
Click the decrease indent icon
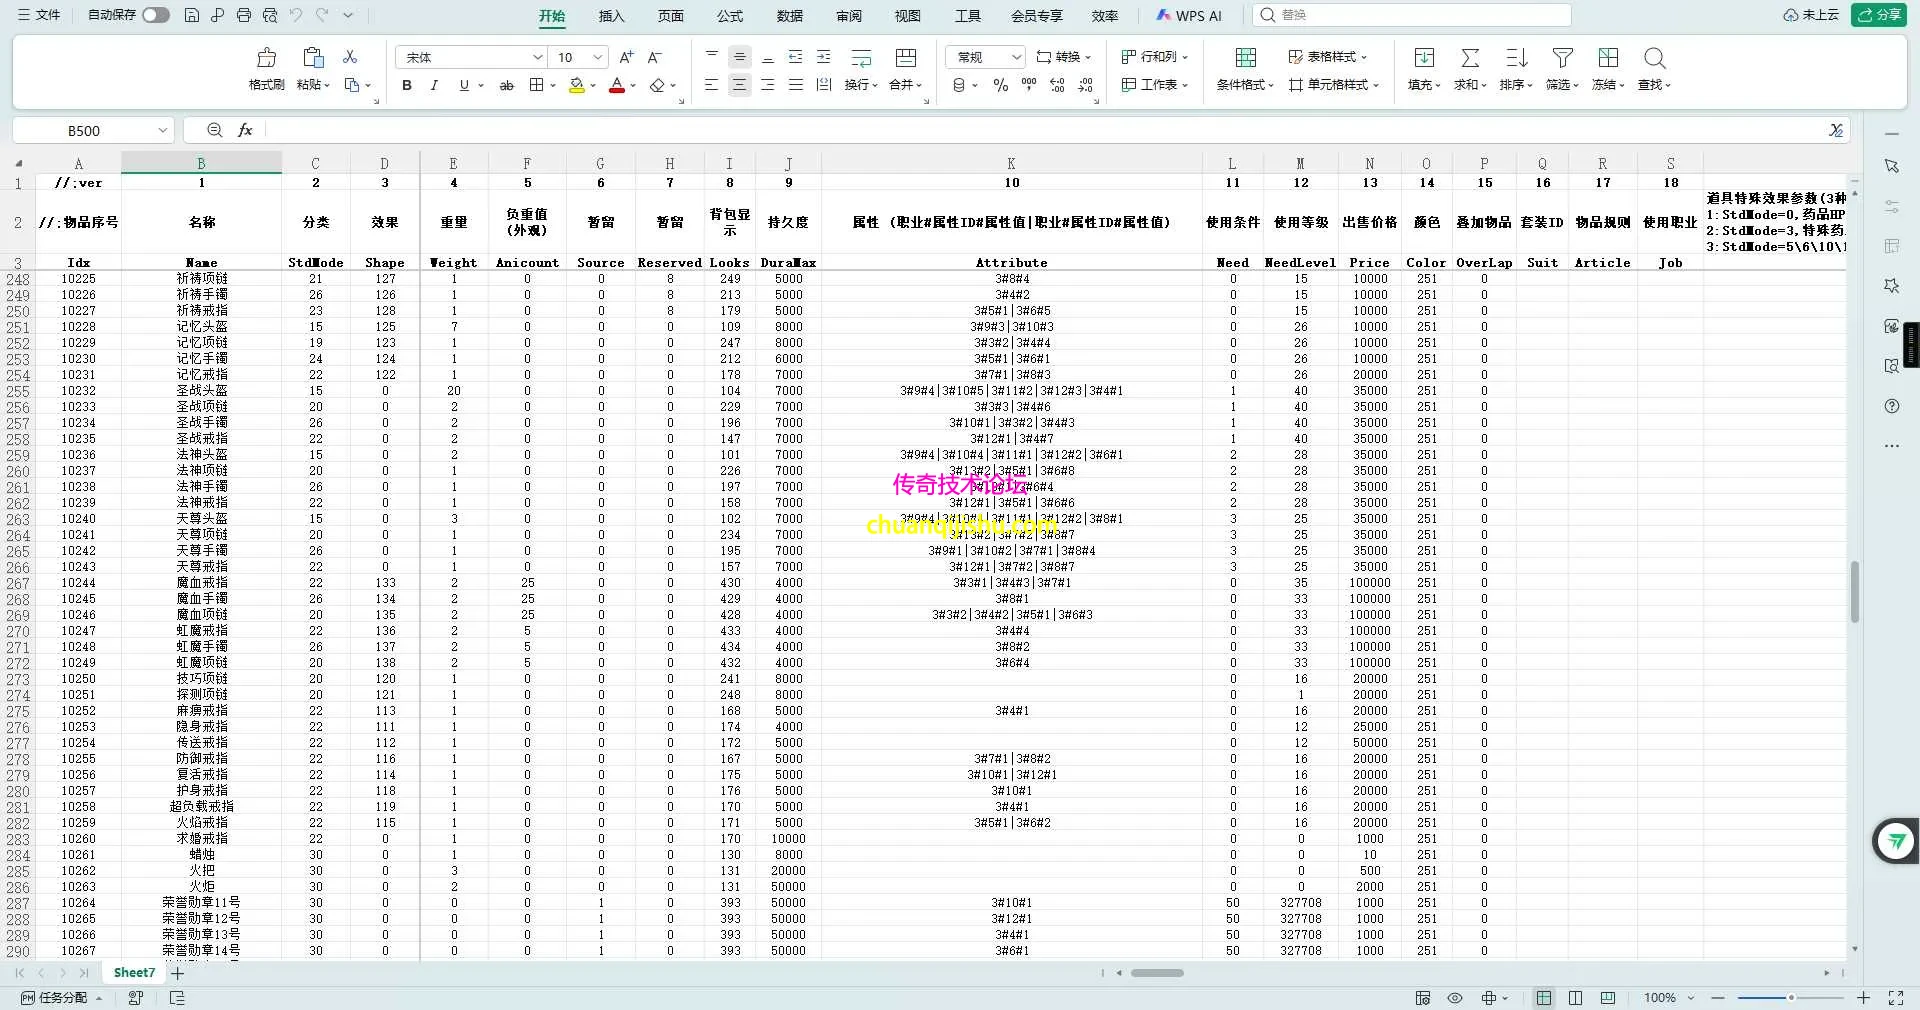[x=796, y=57]
